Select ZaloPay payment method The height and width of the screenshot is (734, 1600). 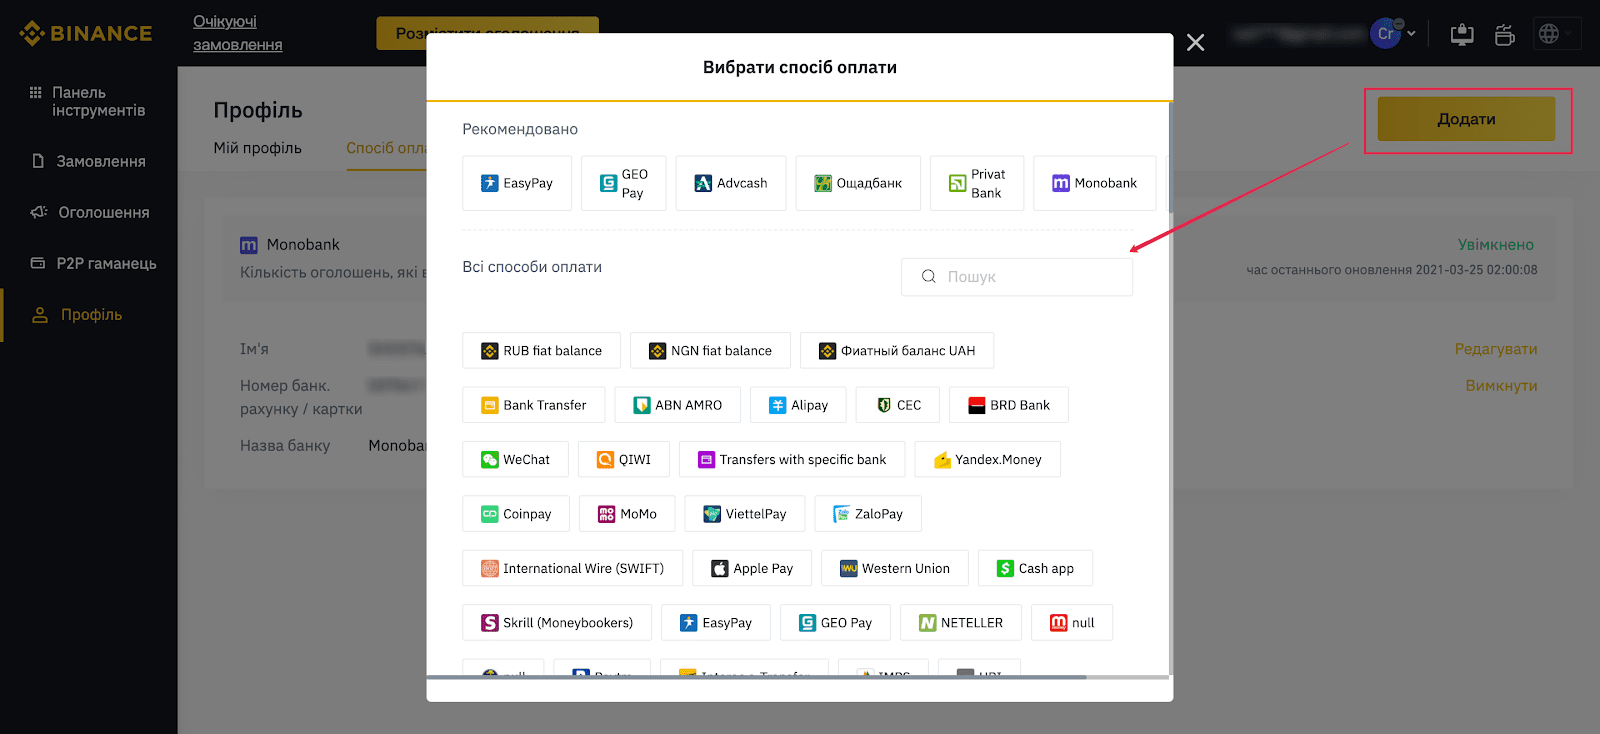[x=868, y=514]
